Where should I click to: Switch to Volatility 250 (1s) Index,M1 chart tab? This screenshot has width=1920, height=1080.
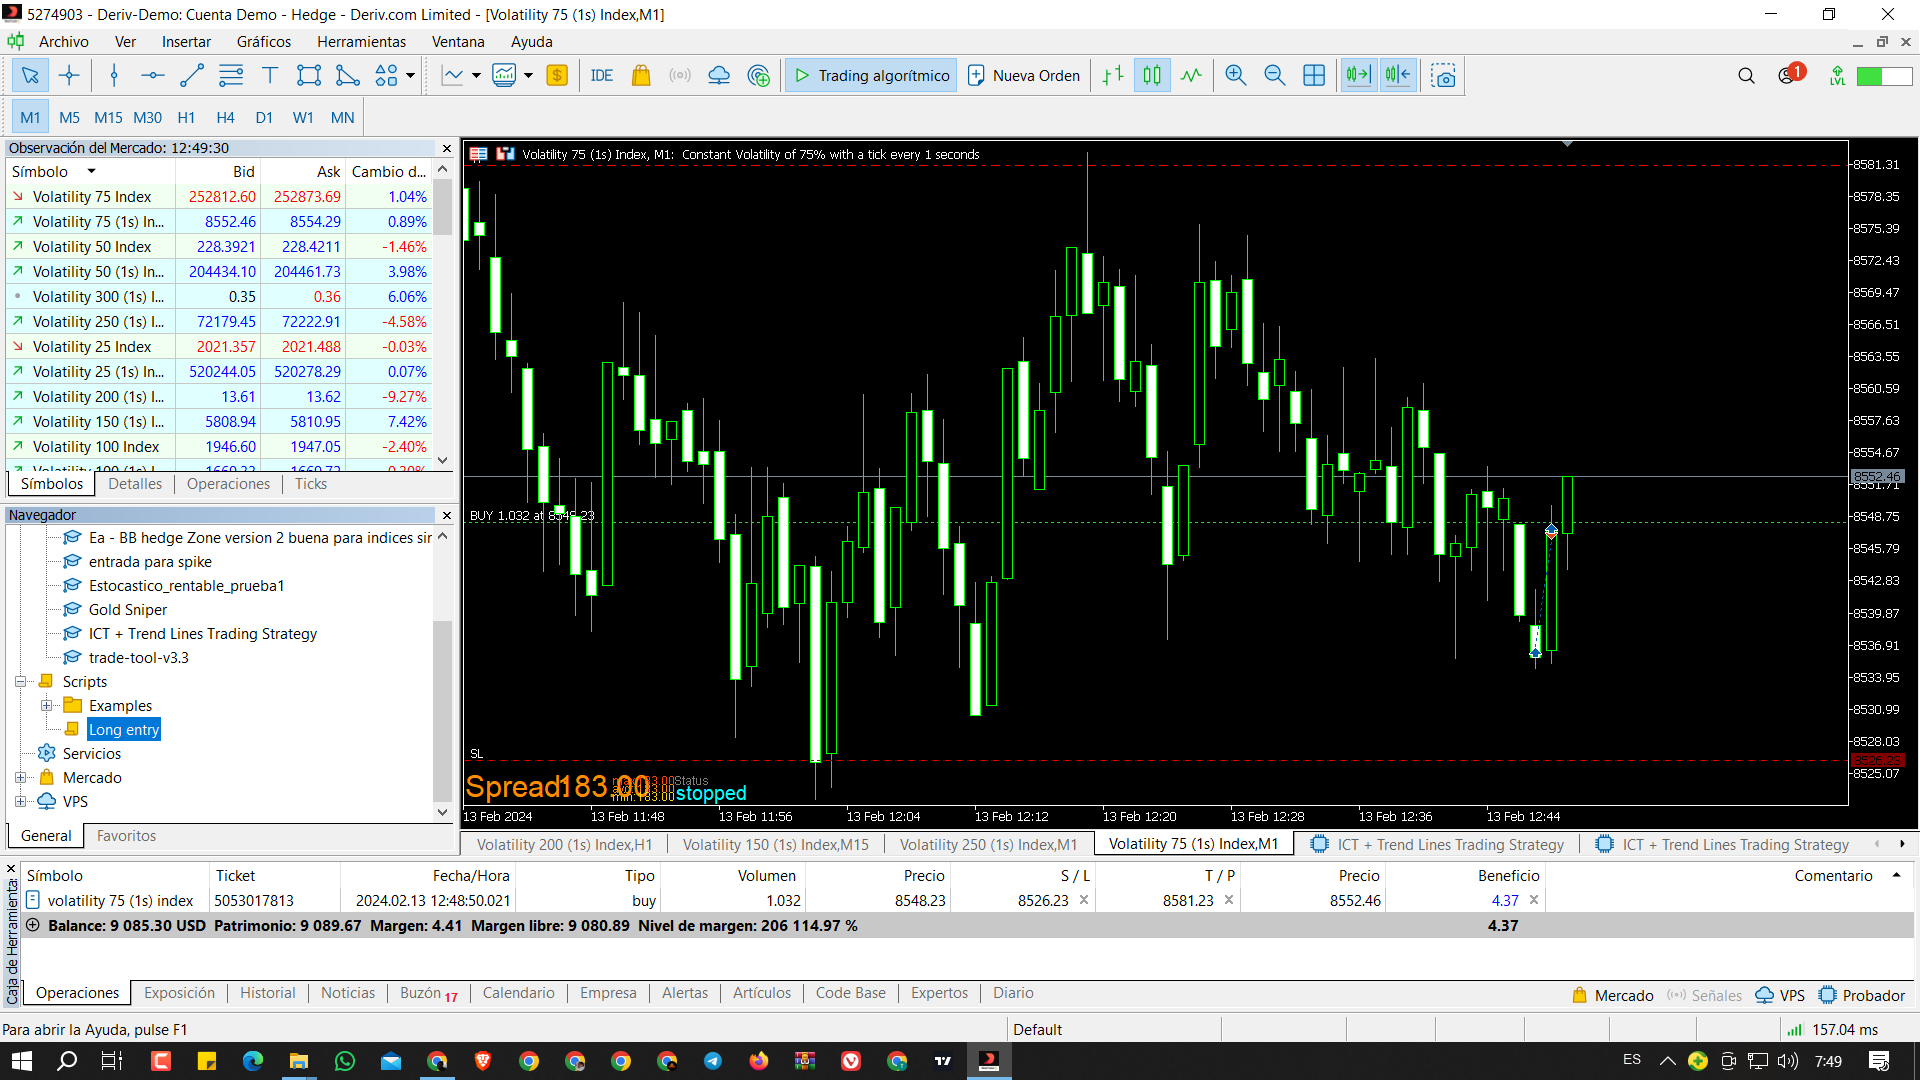tap(988, 845)
